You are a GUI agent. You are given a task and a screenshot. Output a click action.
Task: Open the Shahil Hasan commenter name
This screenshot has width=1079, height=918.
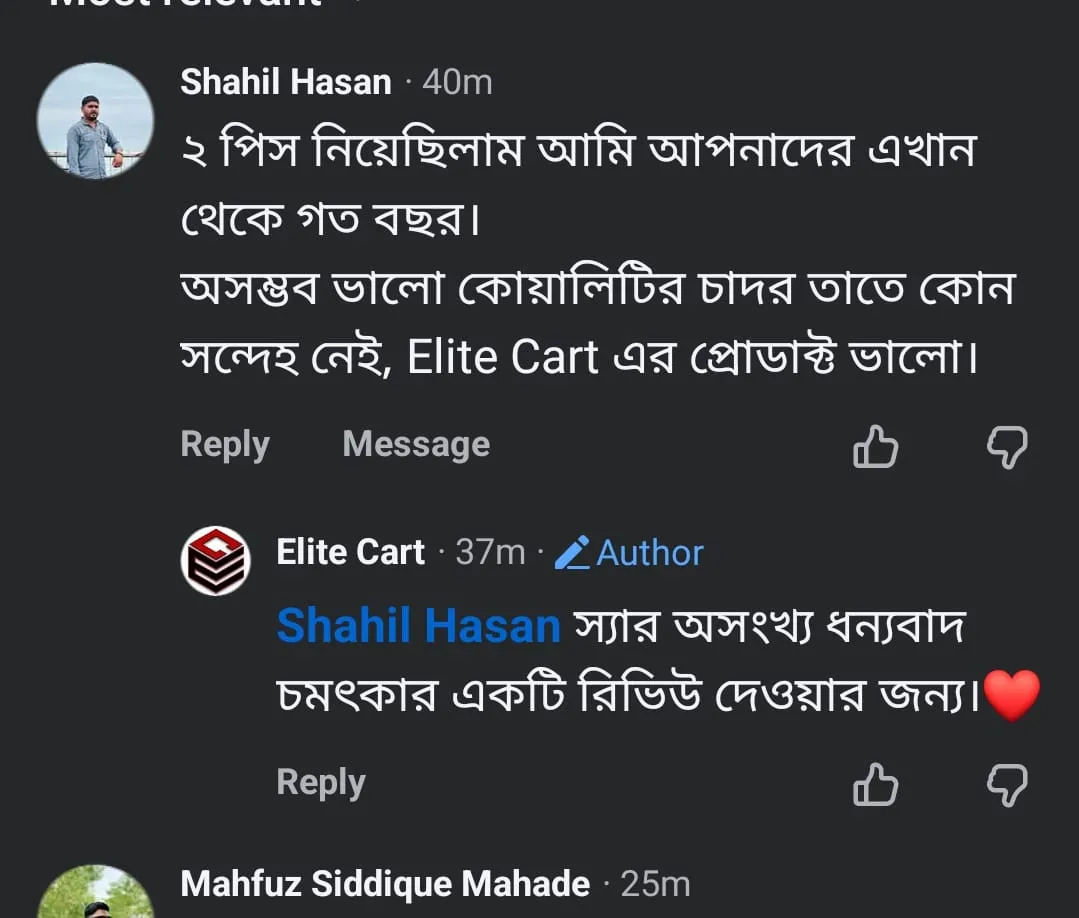click(x=286, y=82)
